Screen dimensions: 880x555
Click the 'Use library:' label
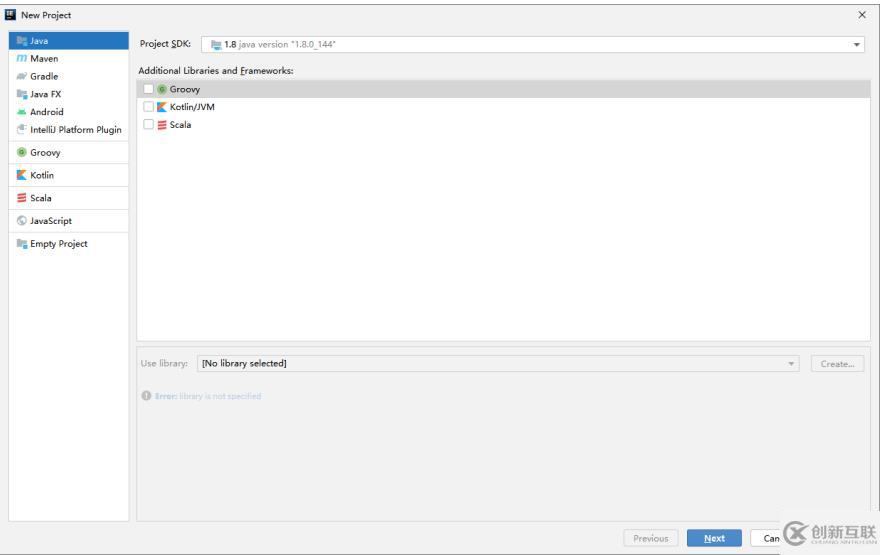point(164,364)
